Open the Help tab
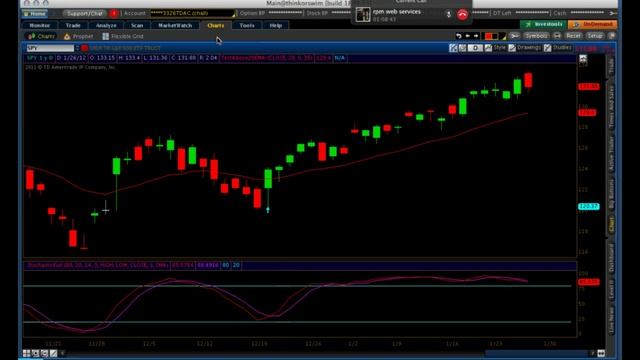 276,25
